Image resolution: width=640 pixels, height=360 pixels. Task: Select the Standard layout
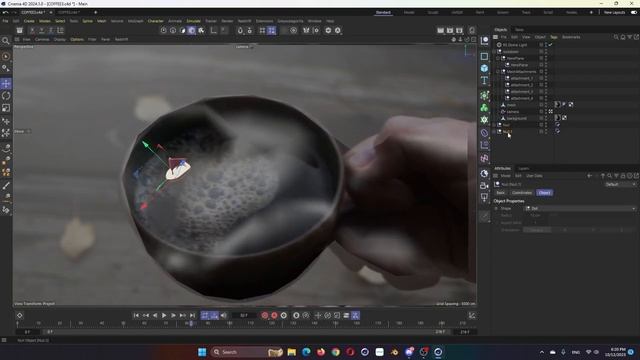383,13
